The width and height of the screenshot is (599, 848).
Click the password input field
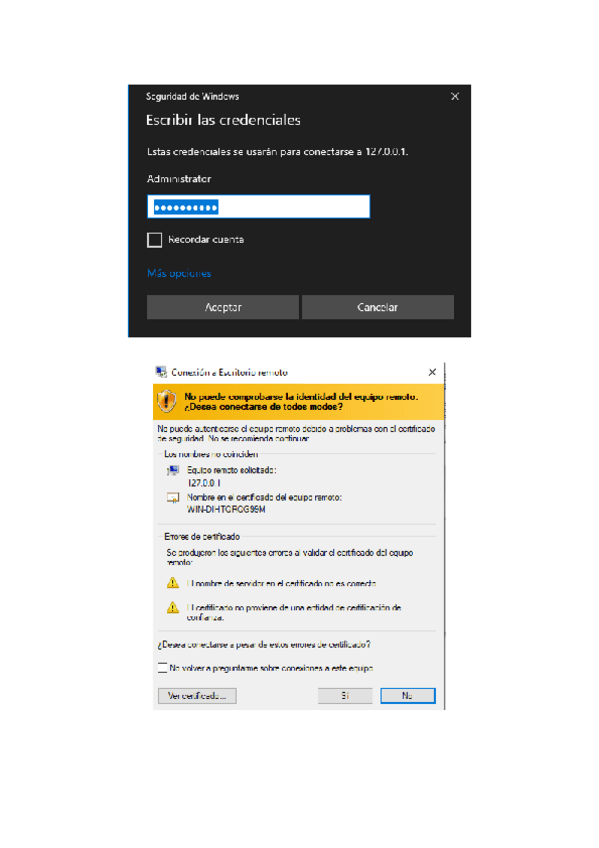[x=258, y=207]
